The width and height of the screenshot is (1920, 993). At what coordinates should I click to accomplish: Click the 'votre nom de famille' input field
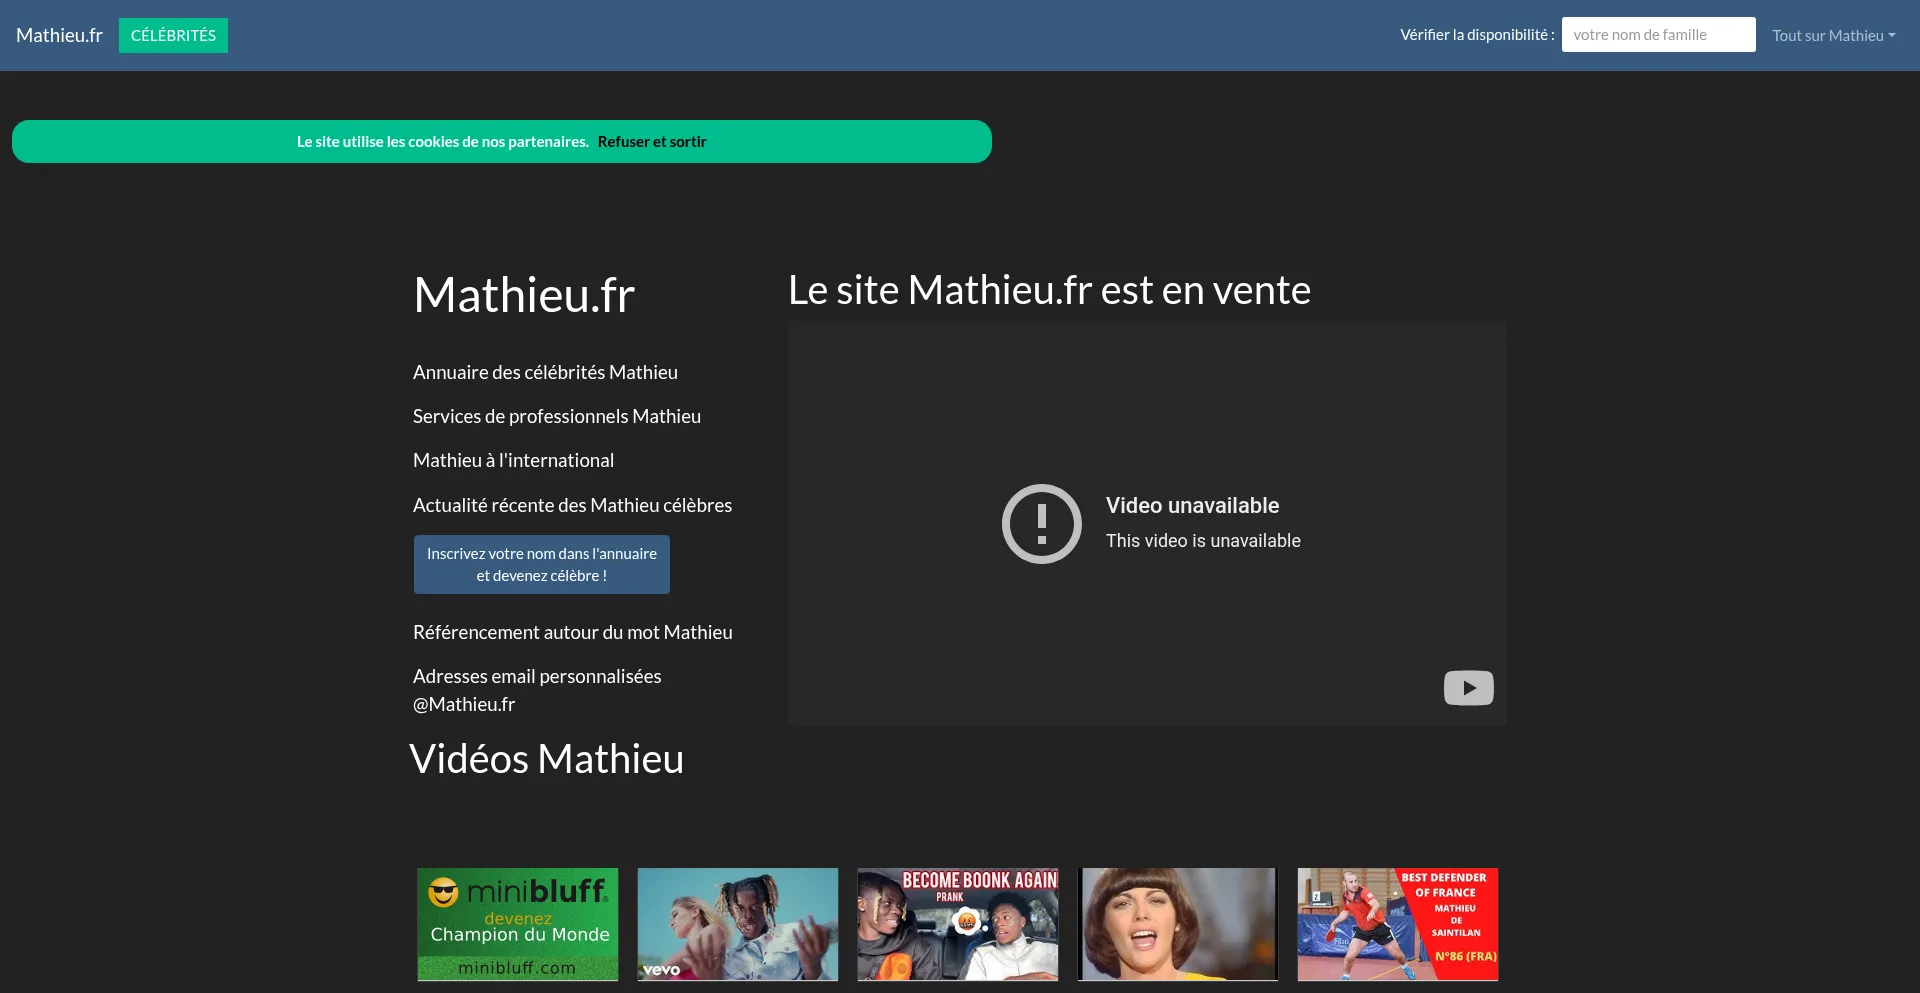tap(1657, 34)
